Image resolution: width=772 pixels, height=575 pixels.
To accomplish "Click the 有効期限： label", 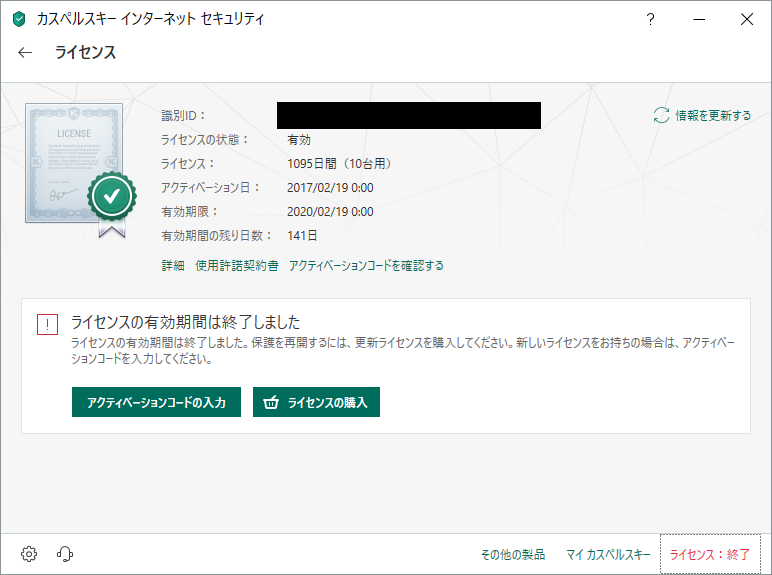I will pyautogui.click(x=190, y=212).
